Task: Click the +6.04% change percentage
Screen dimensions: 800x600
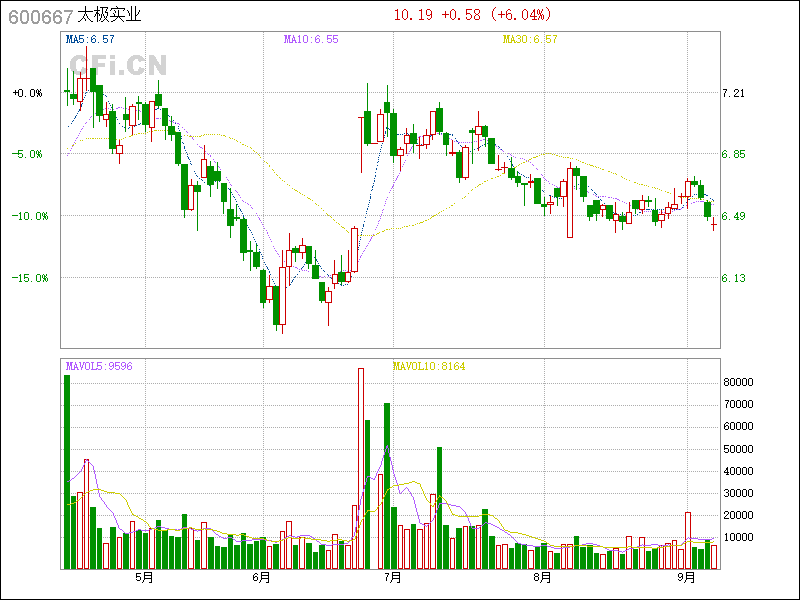Action: 520,15
